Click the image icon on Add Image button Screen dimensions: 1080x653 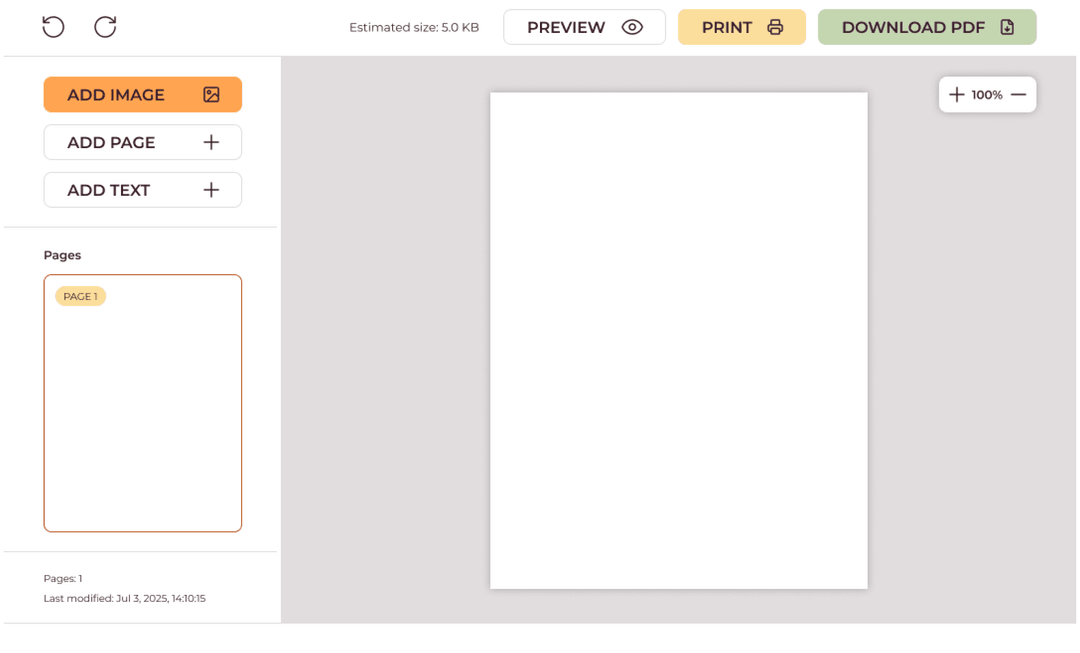211,94
